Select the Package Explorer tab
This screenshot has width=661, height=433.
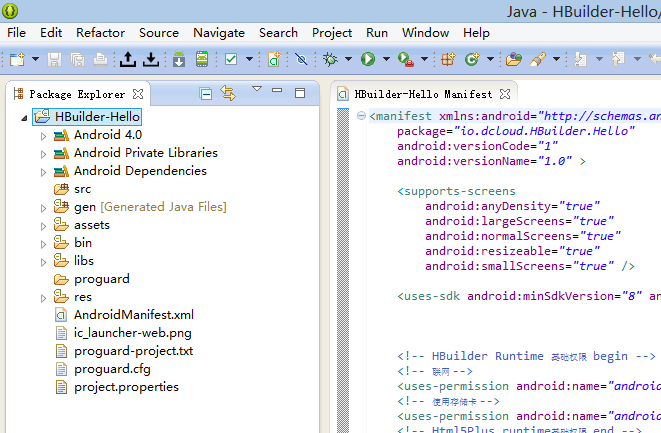(x=77, y=94)
